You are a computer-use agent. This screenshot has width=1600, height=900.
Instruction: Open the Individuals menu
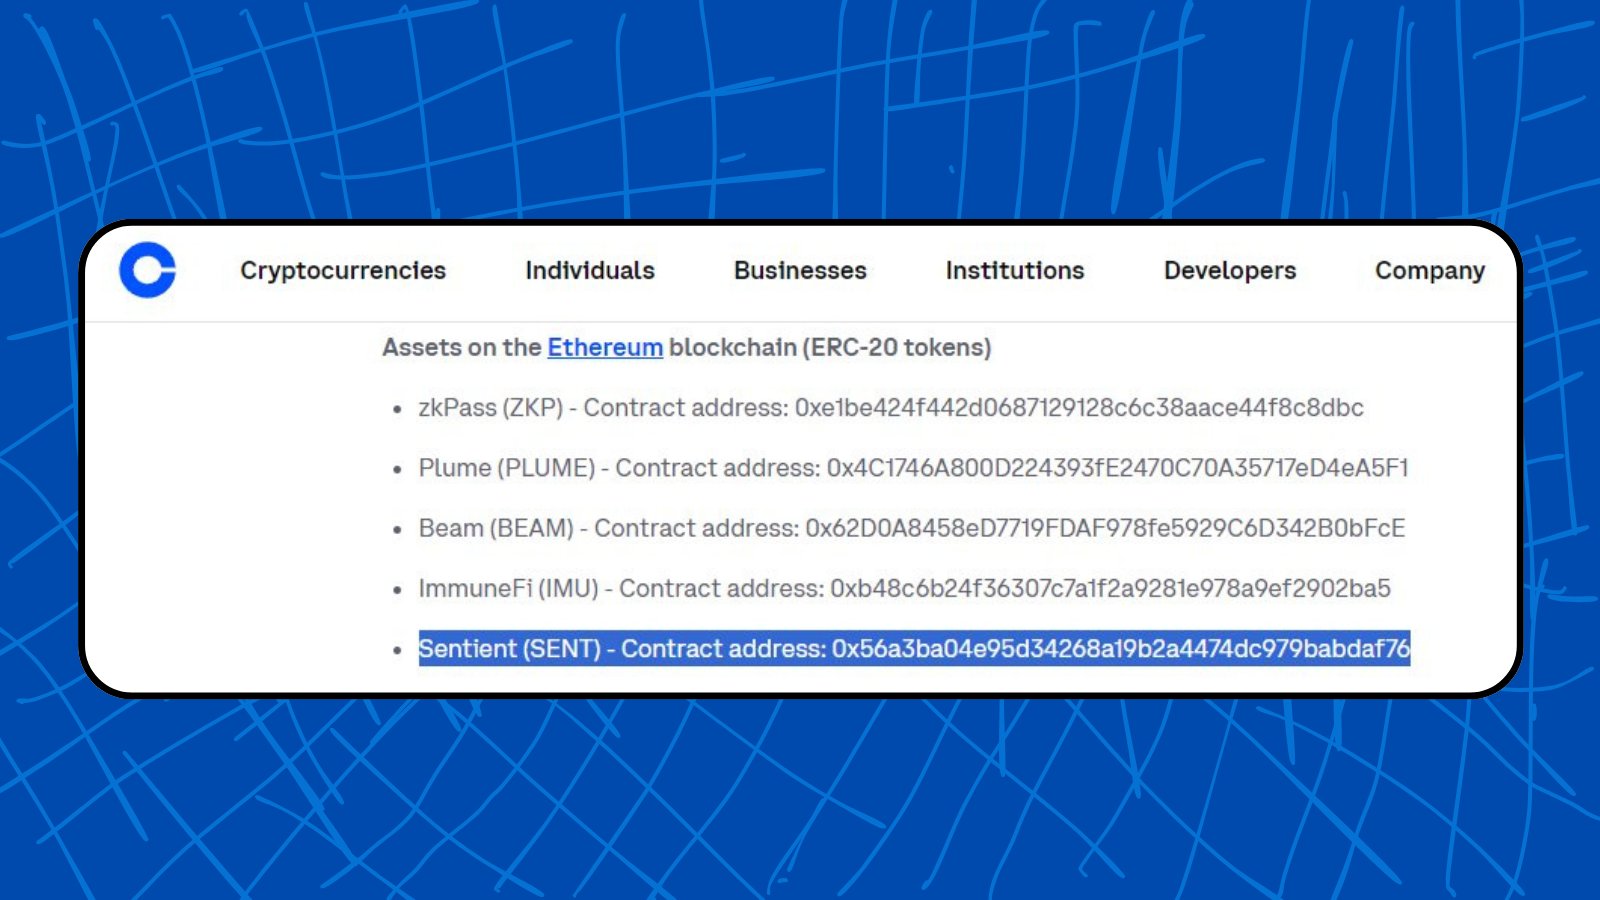pos(590,270)
